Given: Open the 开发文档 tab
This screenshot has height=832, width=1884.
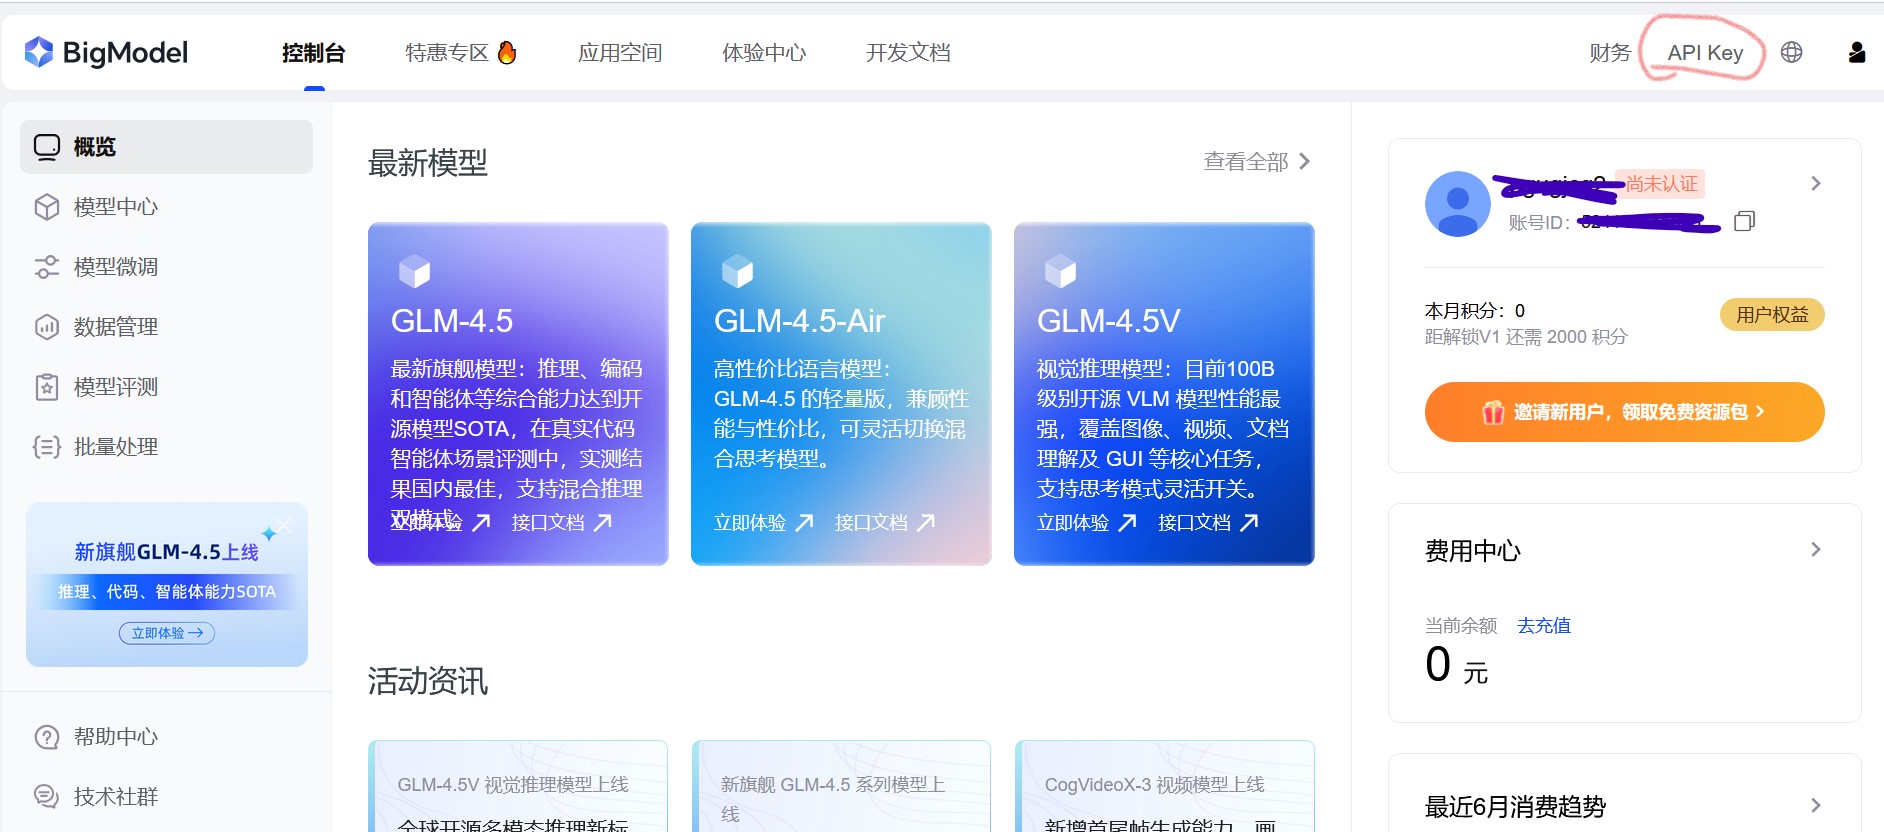Looking at the screenshot, I should click(x=908, y=53).
